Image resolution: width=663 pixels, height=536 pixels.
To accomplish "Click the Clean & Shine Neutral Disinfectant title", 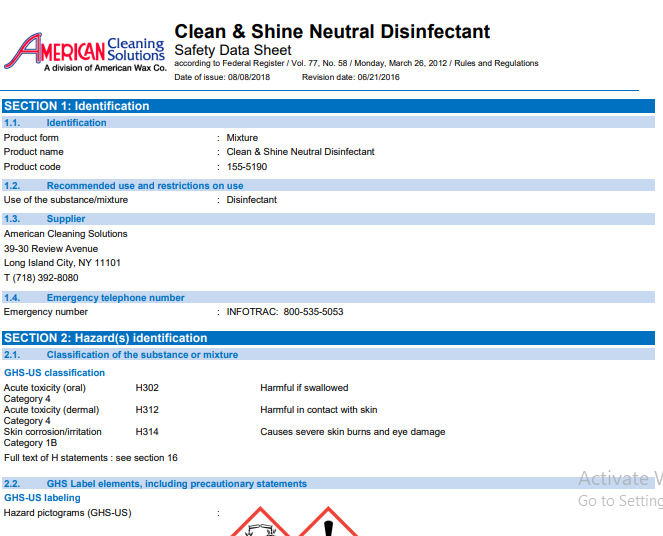I will coord(332,32).
